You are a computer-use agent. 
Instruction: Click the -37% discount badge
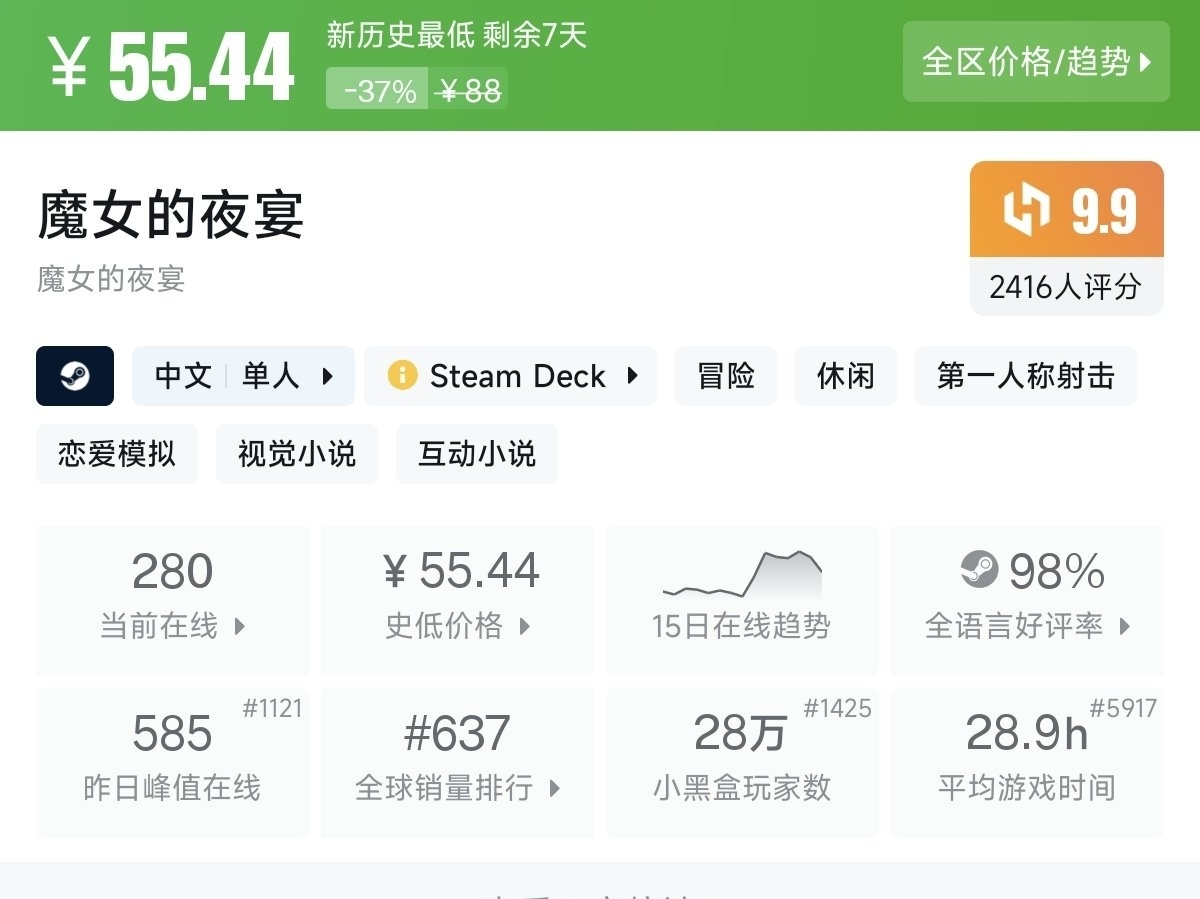379,91
